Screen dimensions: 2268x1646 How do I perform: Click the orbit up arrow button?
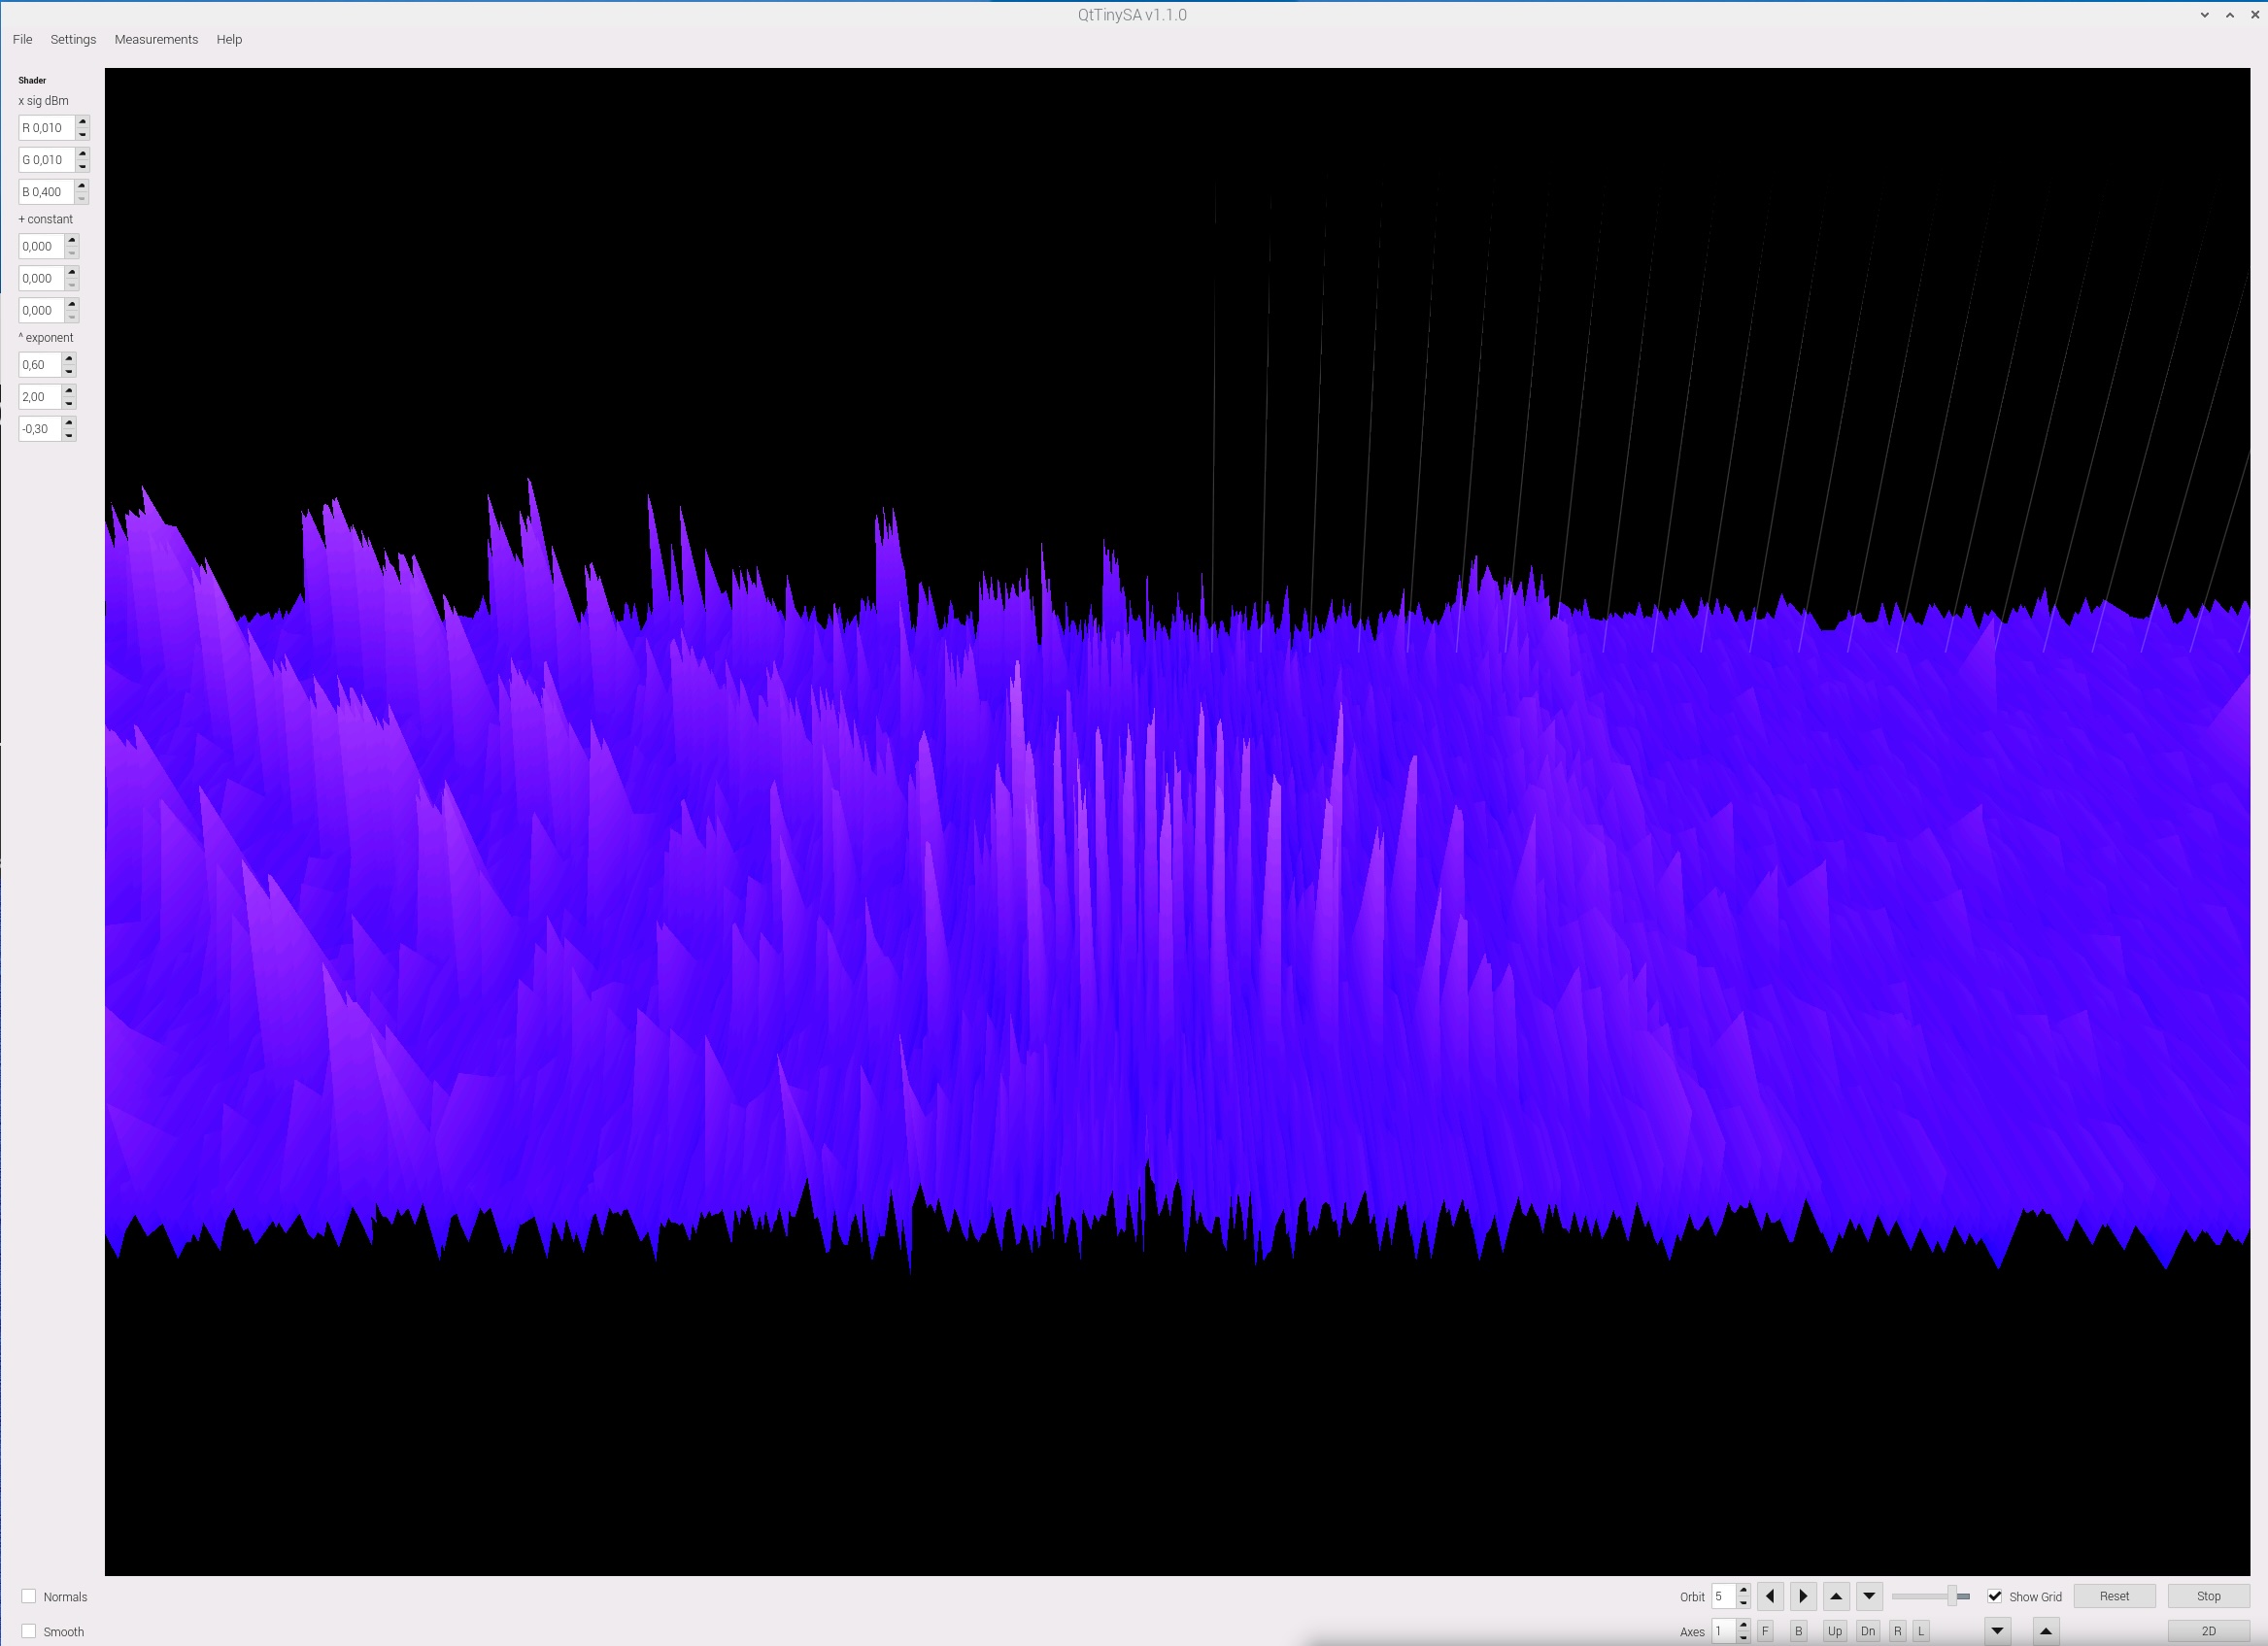tap(1836, 1597)
